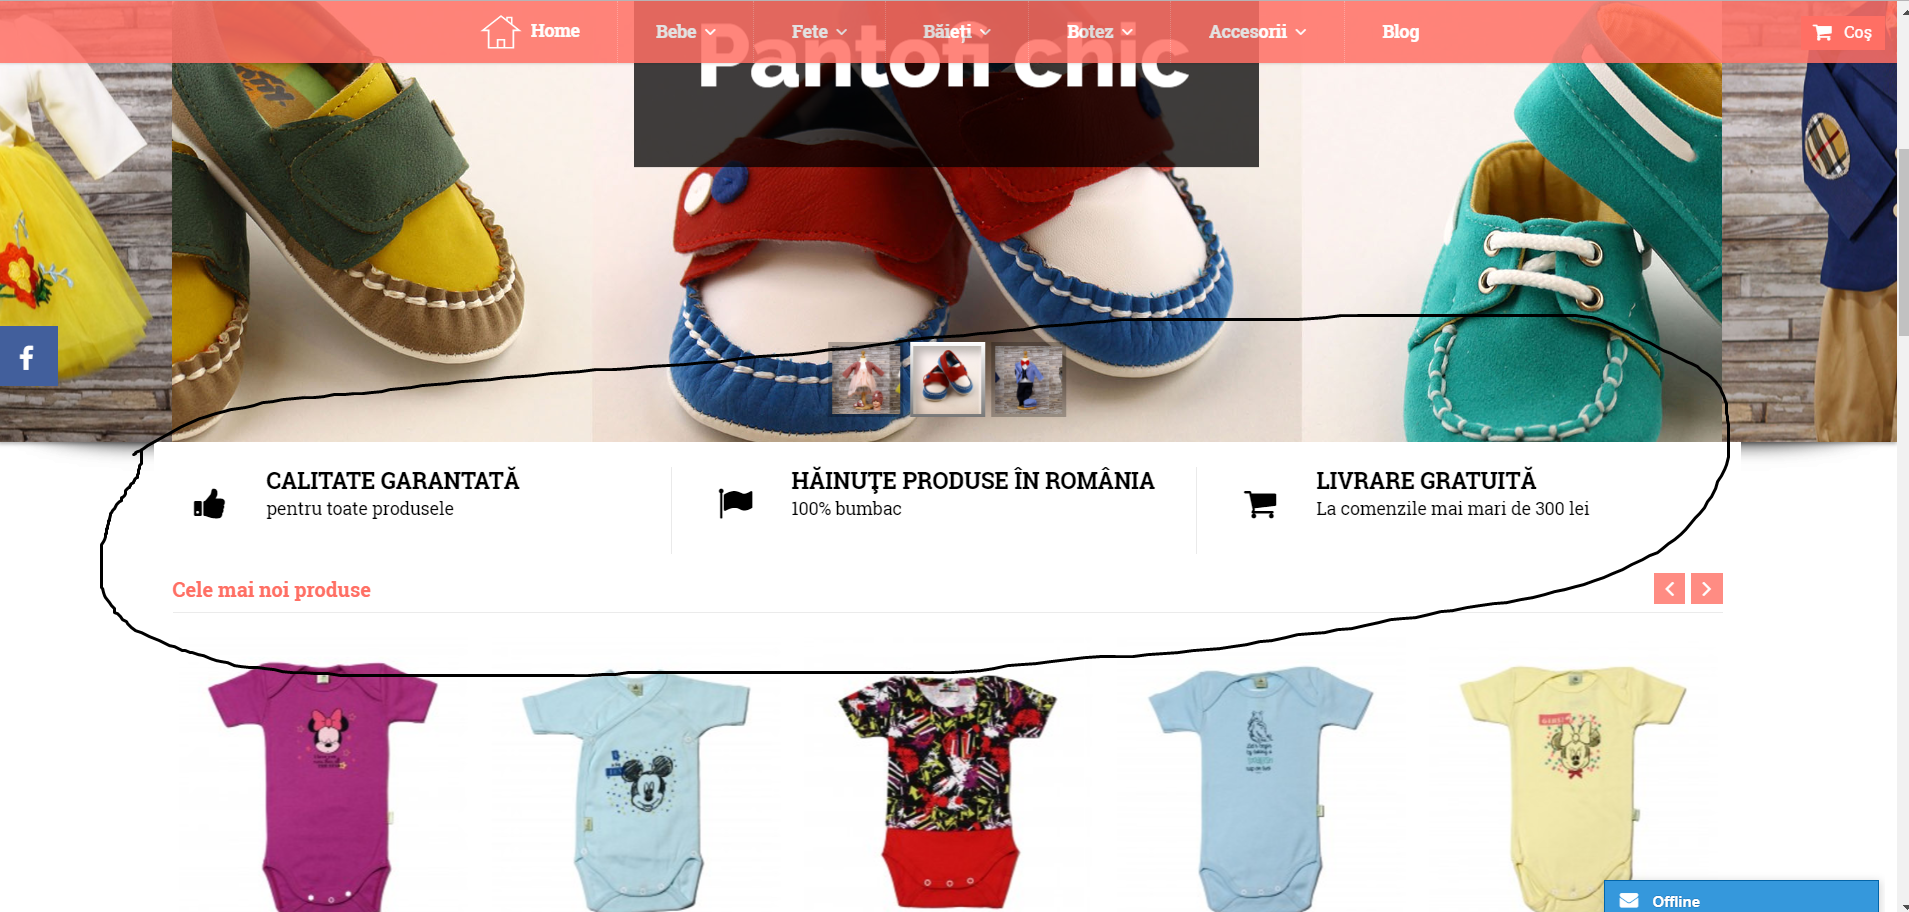Click the cart icon for Livrare Gratuită
This screenshot has width=1909, height=912.
point(1260,504)
